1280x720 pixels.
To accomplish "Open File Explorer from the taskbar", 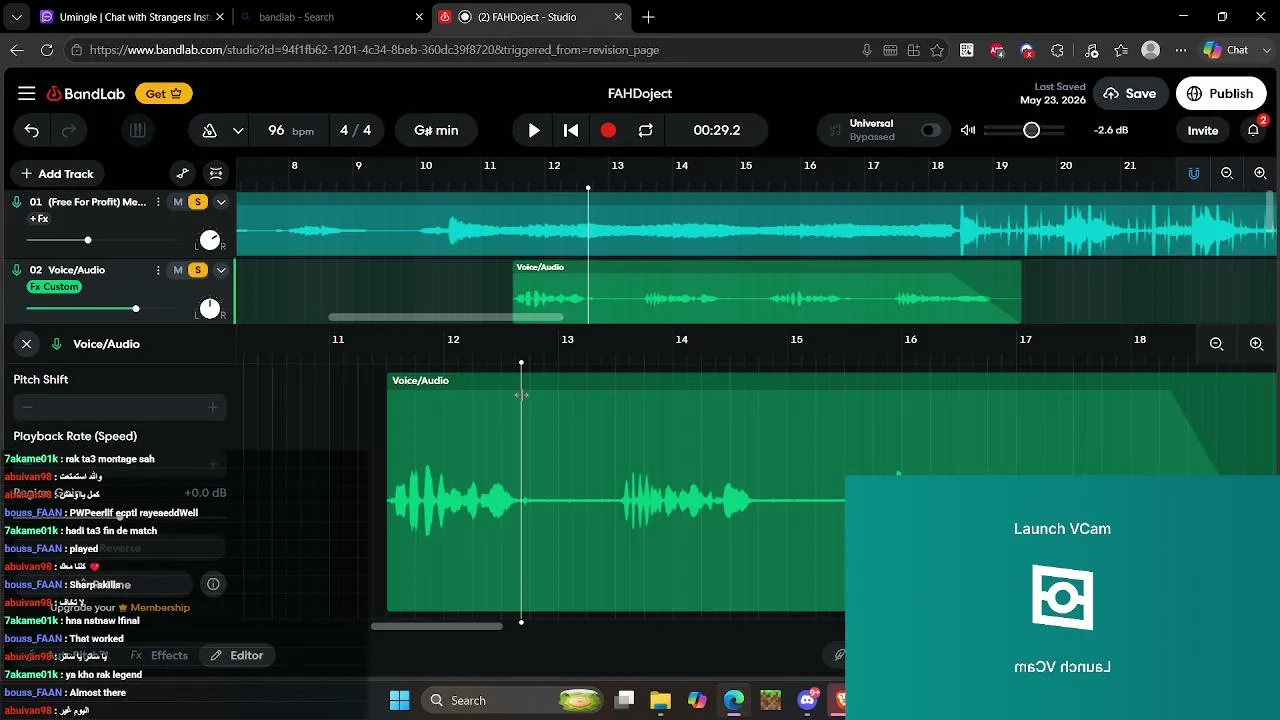I will tap(660, 700).
